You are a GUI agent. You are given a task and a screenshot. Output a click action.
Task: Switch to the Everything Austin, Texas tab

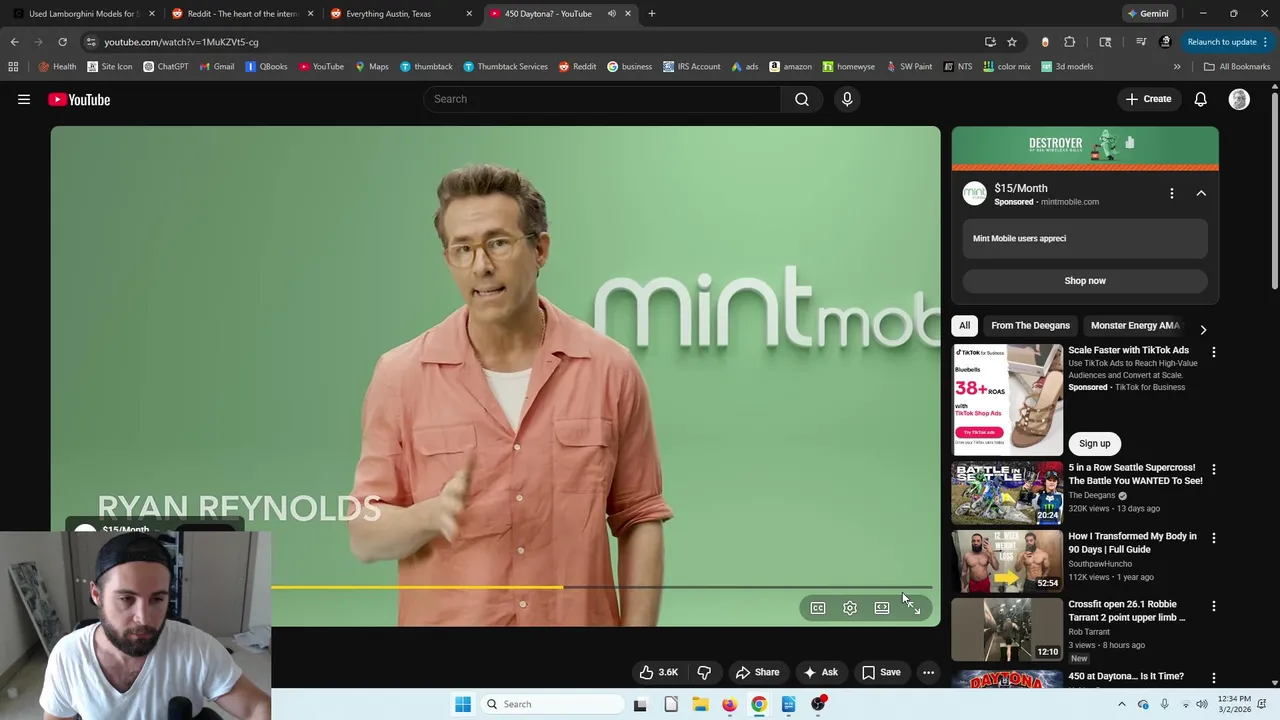pos(400,14)
